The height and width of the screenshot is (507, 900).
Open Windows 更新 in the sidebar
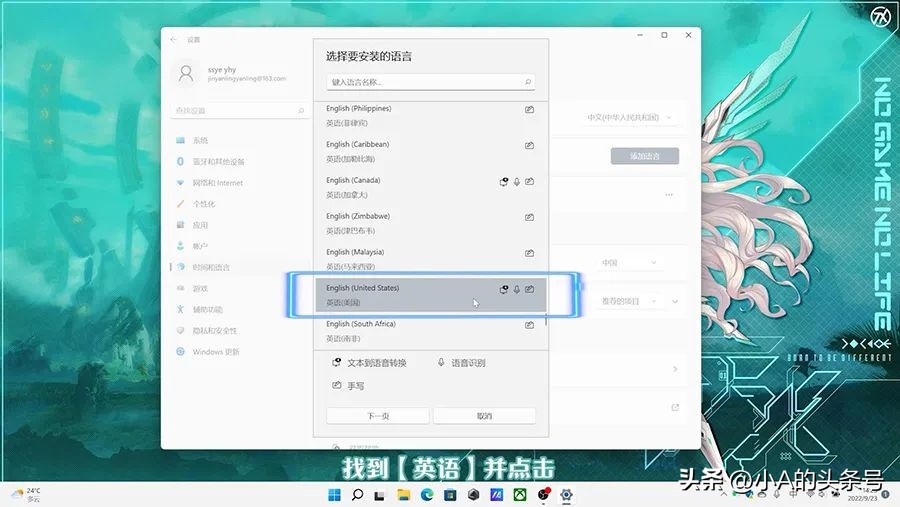[x=239, y=351]
